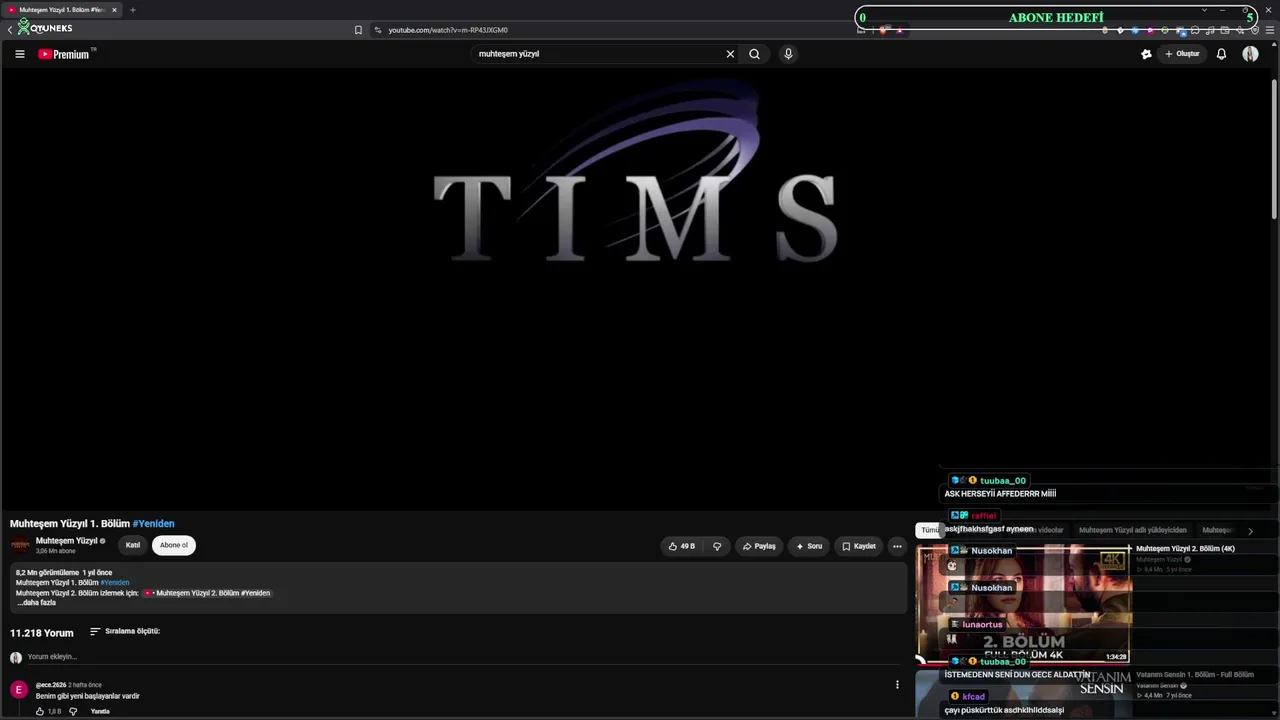Screen dimensions: 1280x720
Task: Start voice search with microphone icon
Action: click(x=788, y=54)
